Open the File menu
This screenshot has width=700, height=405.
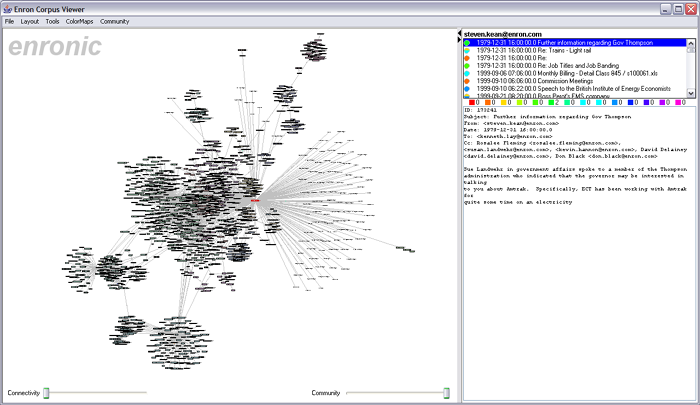pyautogui.click(x=9, y=21)
